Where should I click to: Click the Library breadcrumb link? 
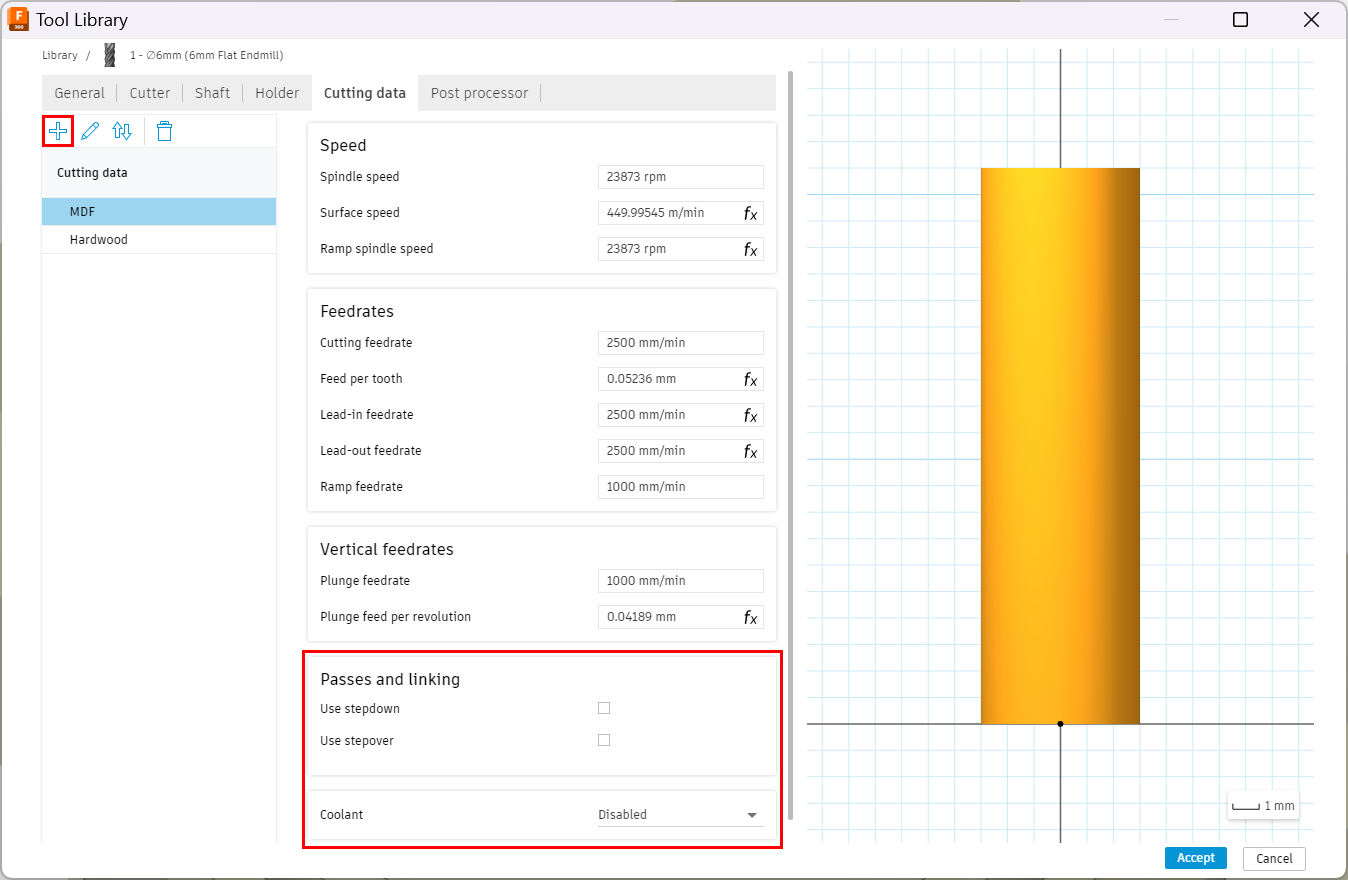(60, 55)
